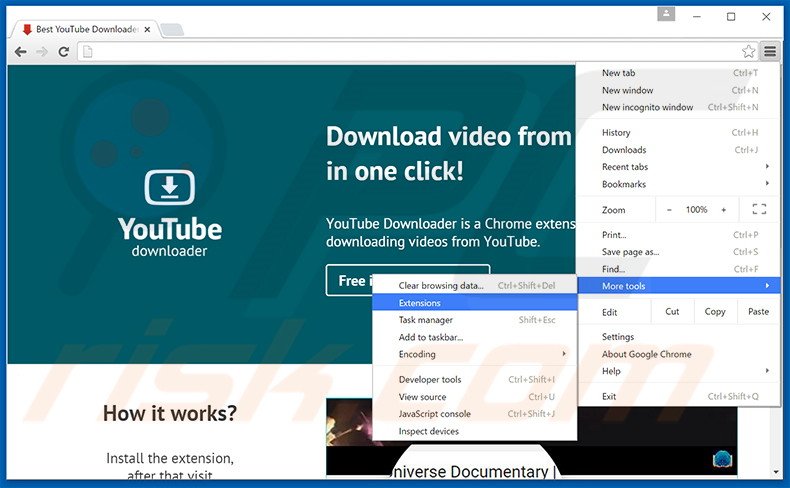790x488 pixels.
Task: Open History from Chrome menu
Action: pos(679,132)
